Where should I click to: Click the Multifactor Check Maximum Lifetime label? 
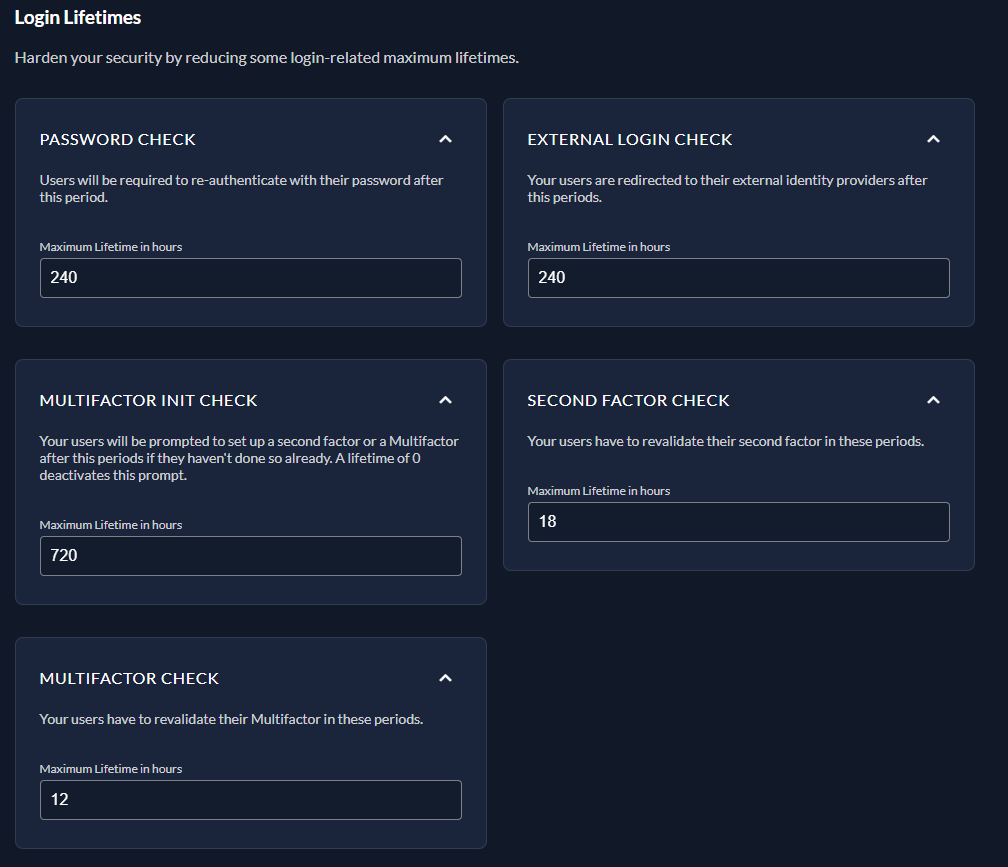(x=111, y=769)
